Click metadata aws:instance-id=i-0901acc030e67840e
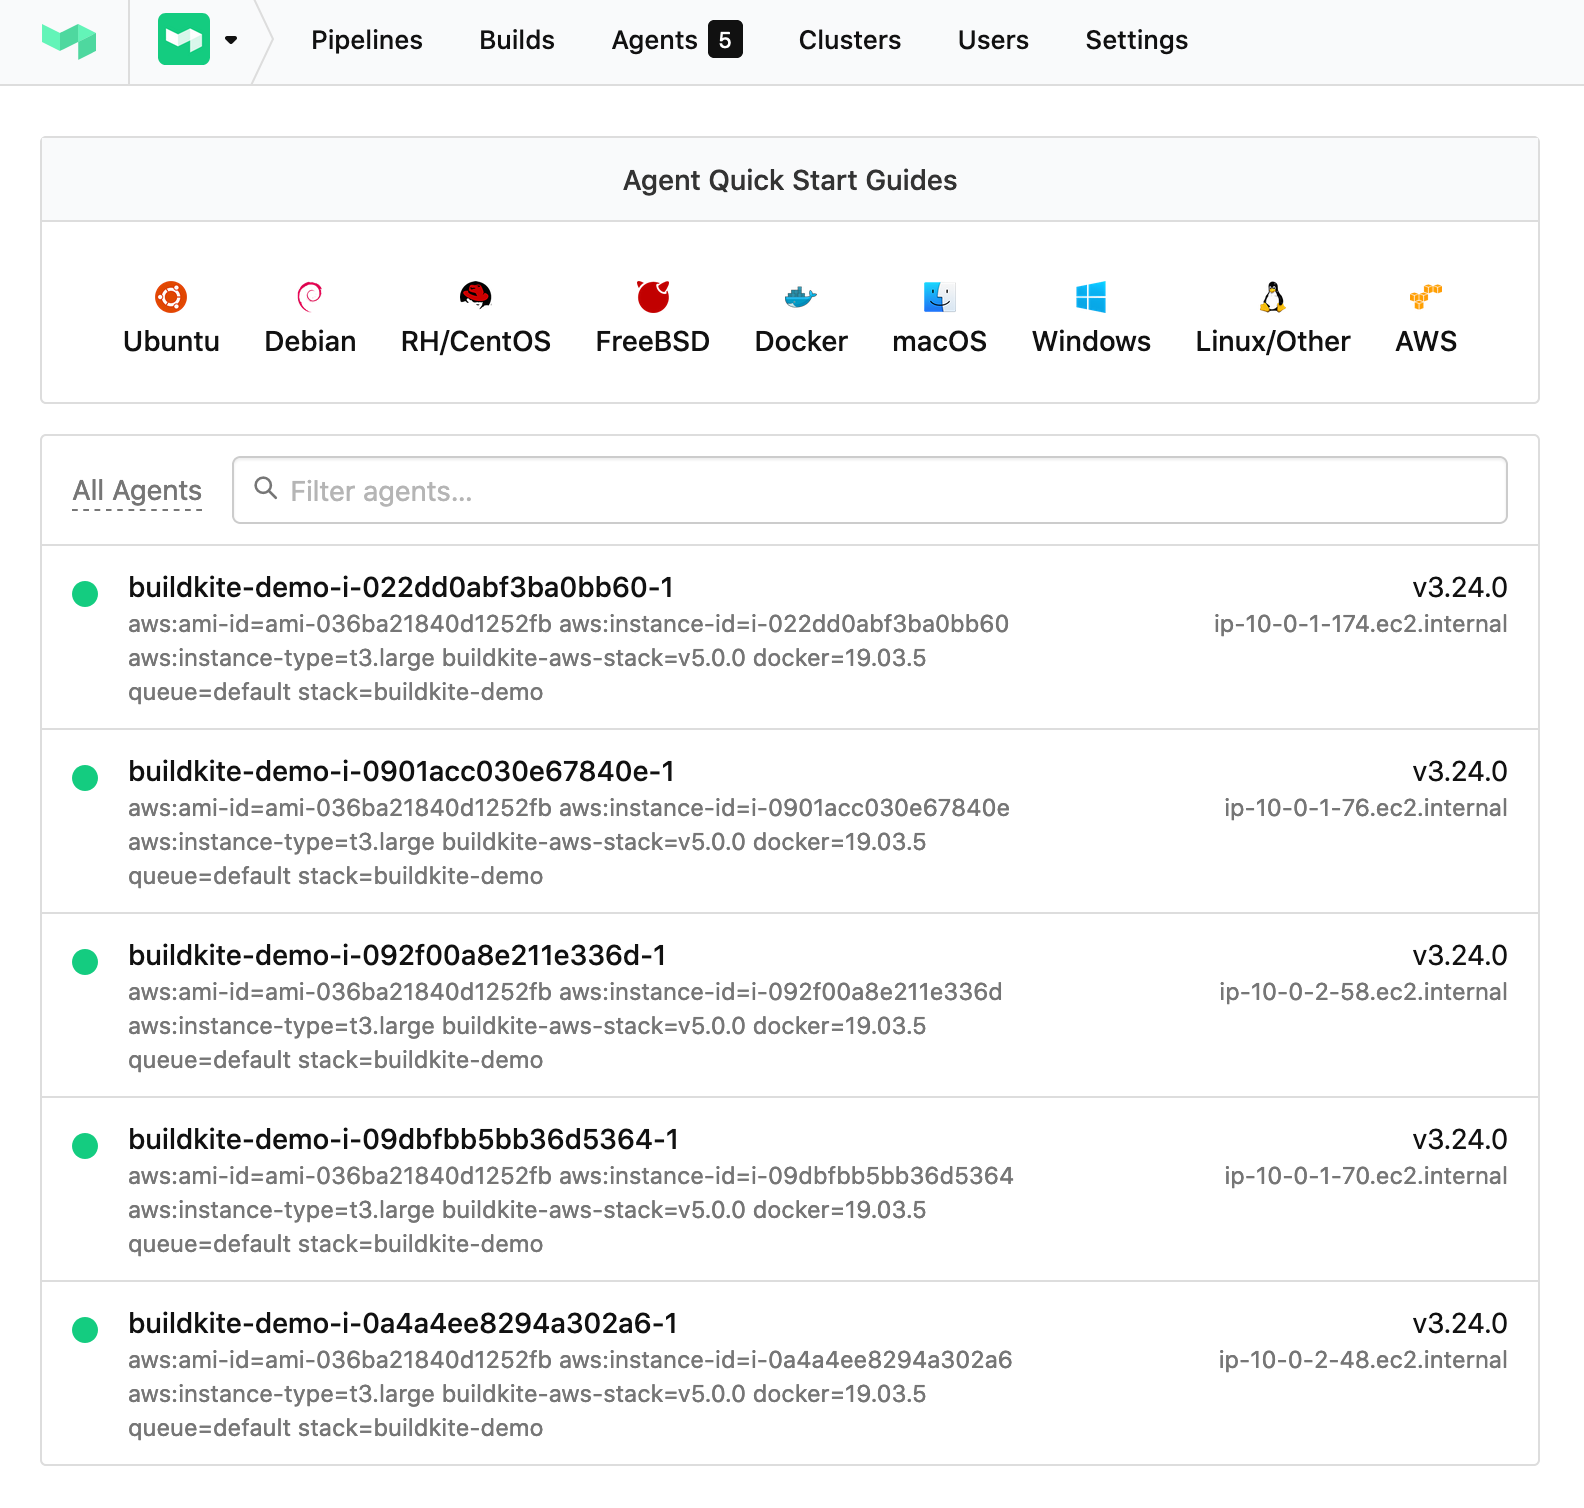The width and height of the screenshot is (1584, 1508). click(x=784, y=808)
